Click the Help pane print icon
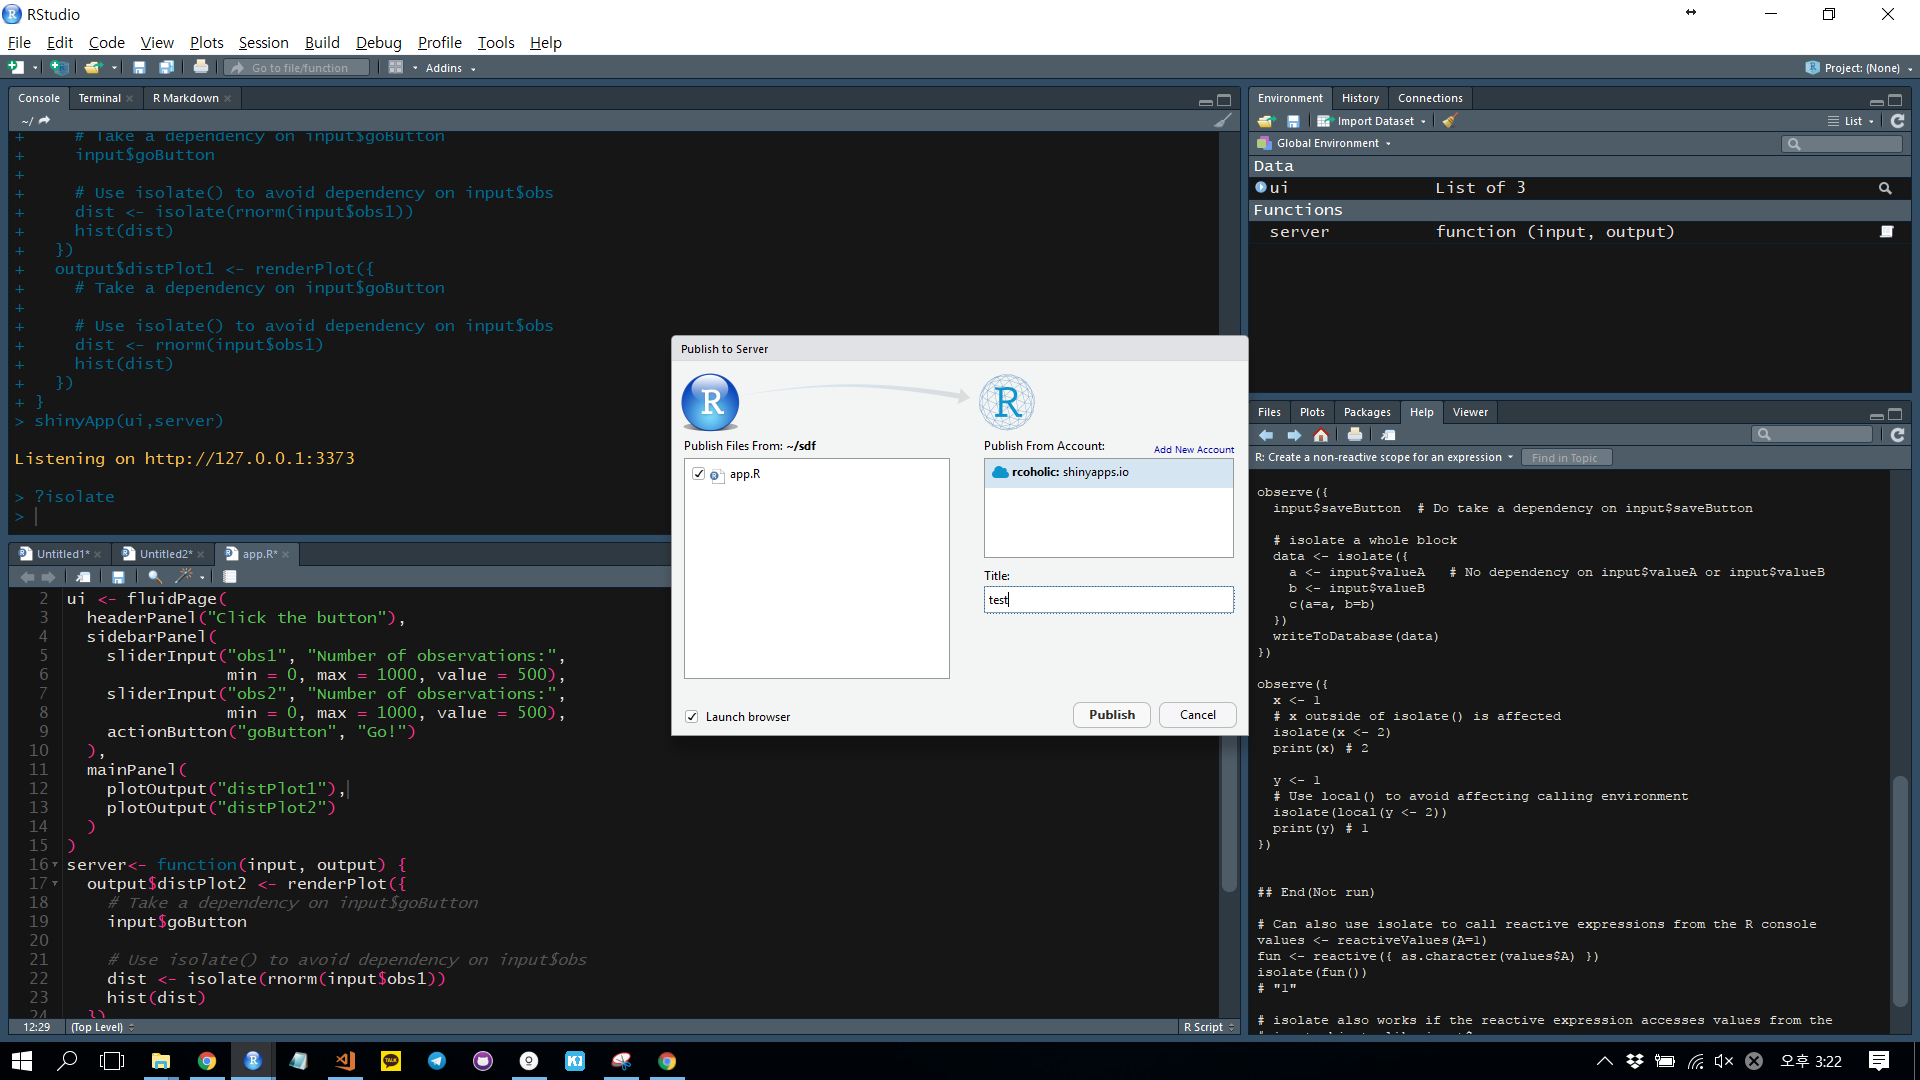This screenshot has width=1920, height=1080. (x=1354, y=435)
